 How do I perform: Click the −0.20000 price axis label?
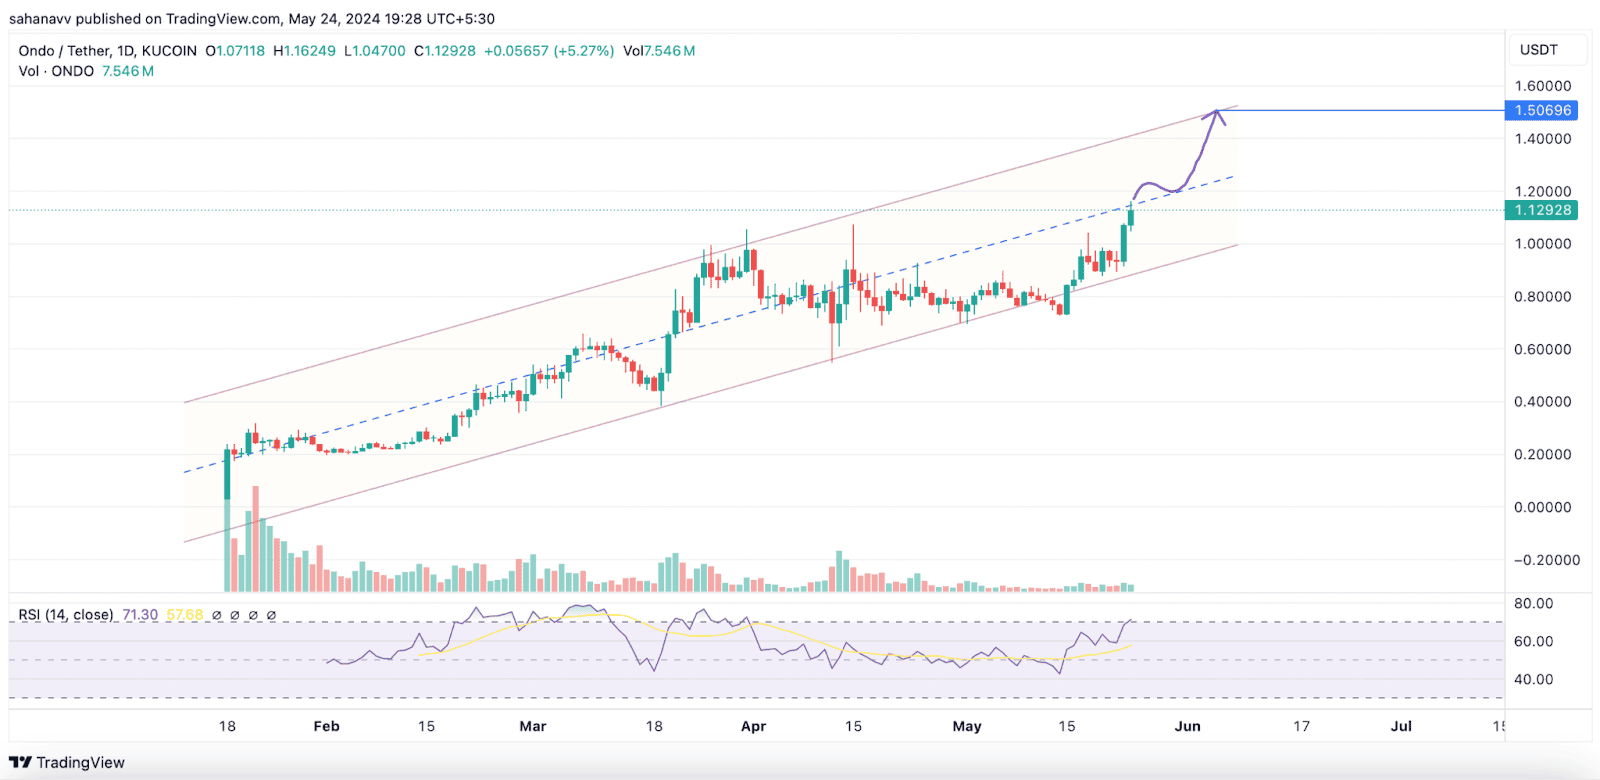click(x=1546, y=560)
